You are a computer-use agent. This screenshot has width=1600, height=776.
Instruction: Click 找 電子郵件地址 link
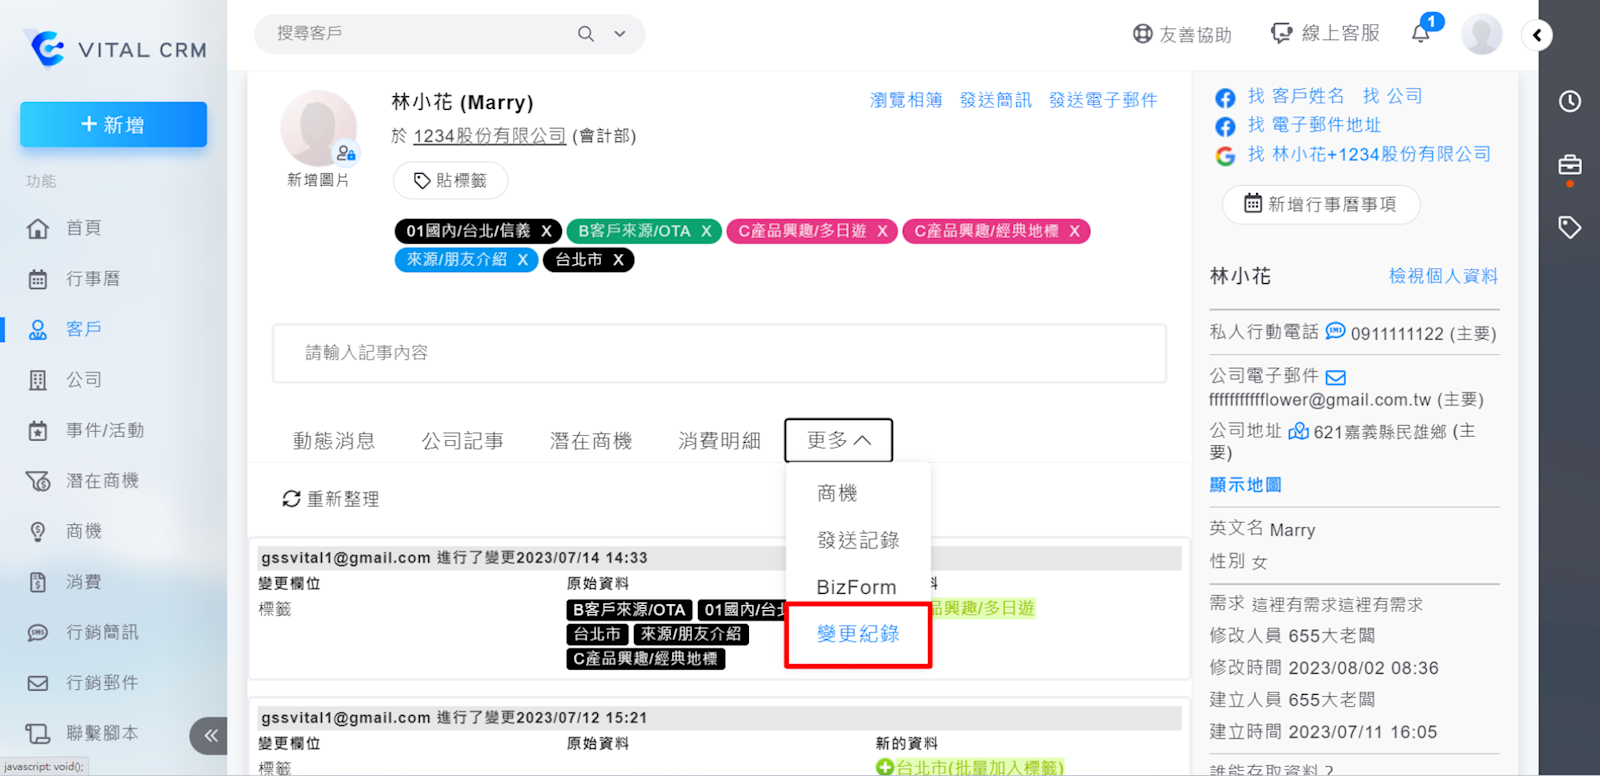coord(1314,125)
